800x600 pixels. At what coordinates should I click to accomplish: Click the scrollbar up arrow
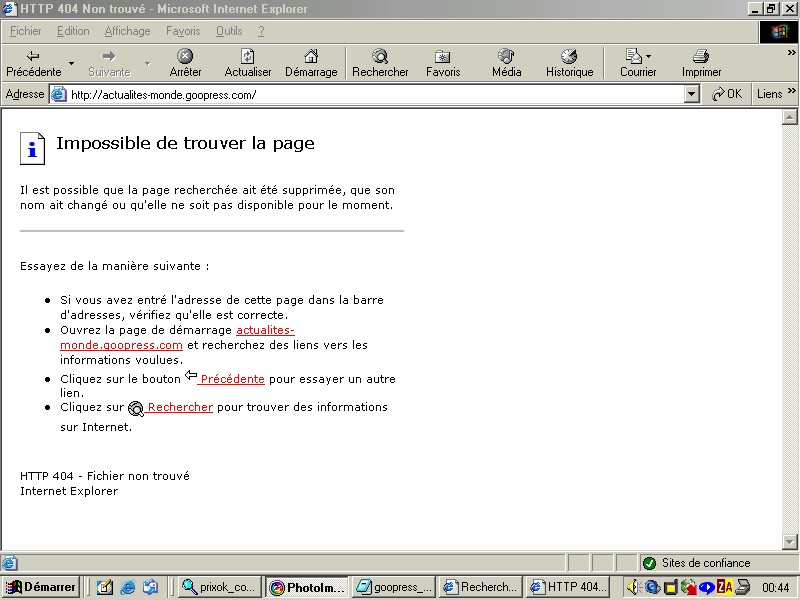(789, 117)
